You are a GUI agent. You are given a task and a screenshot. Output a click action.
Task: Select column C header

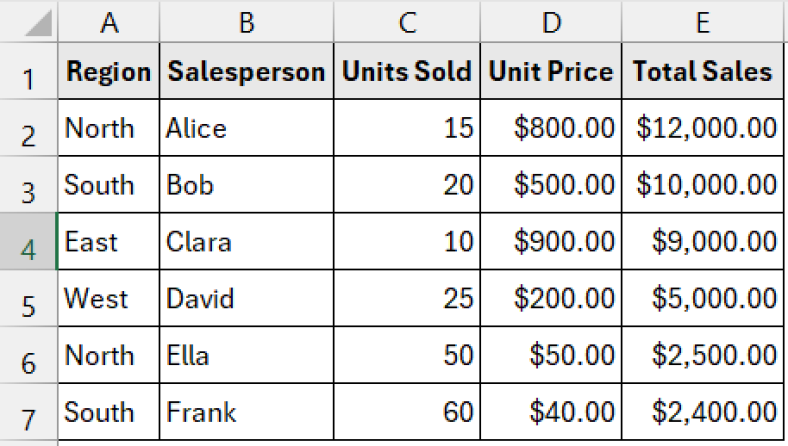[x=407, y=22]
